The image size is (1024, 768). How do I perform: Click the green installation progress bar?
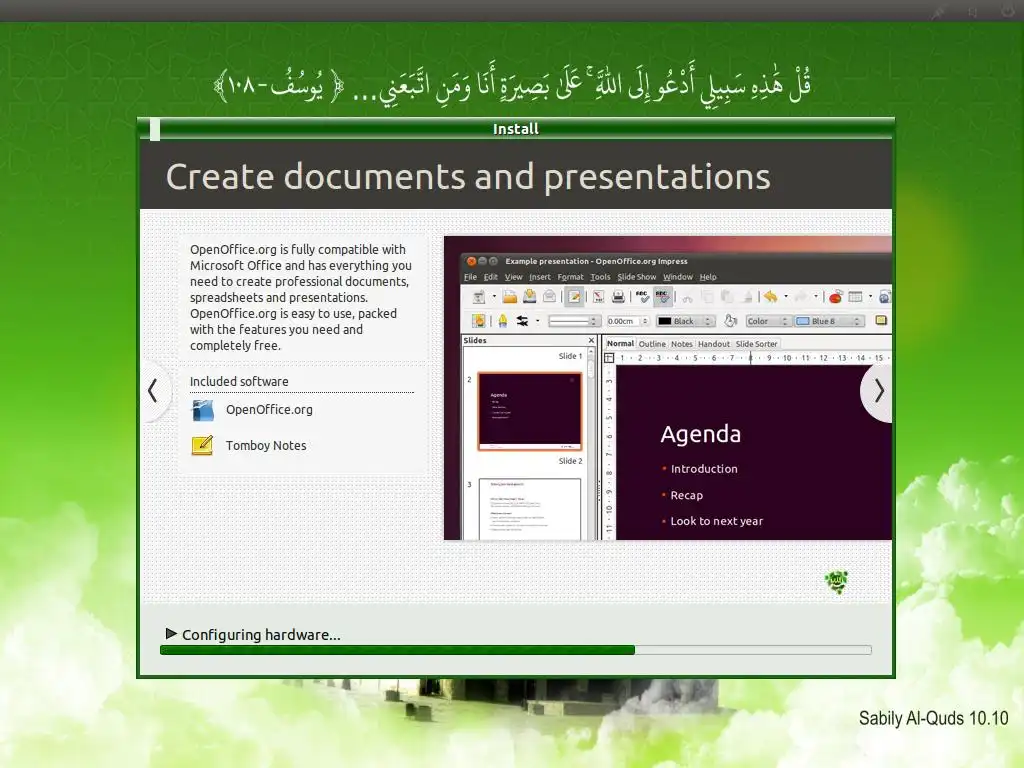(515, 650)
